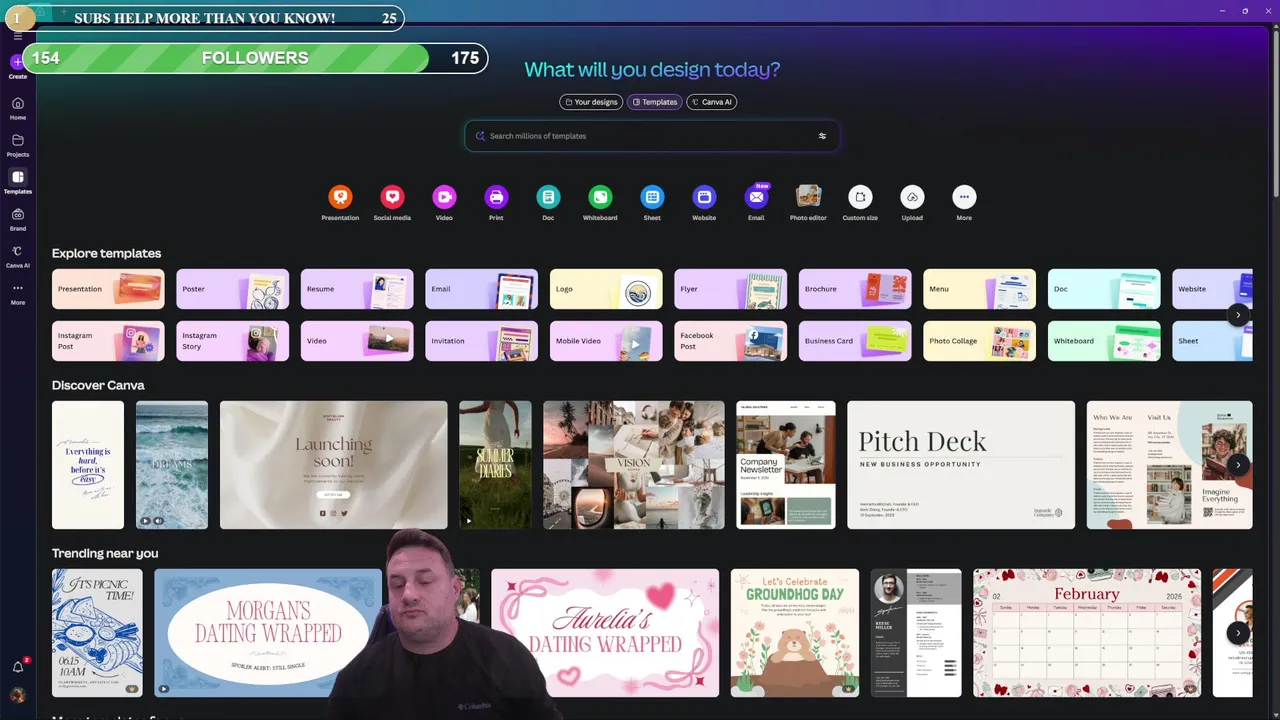Open Projects folder icon in sidebar
This screenshot has width=1280, height=720.
[17, 141]
